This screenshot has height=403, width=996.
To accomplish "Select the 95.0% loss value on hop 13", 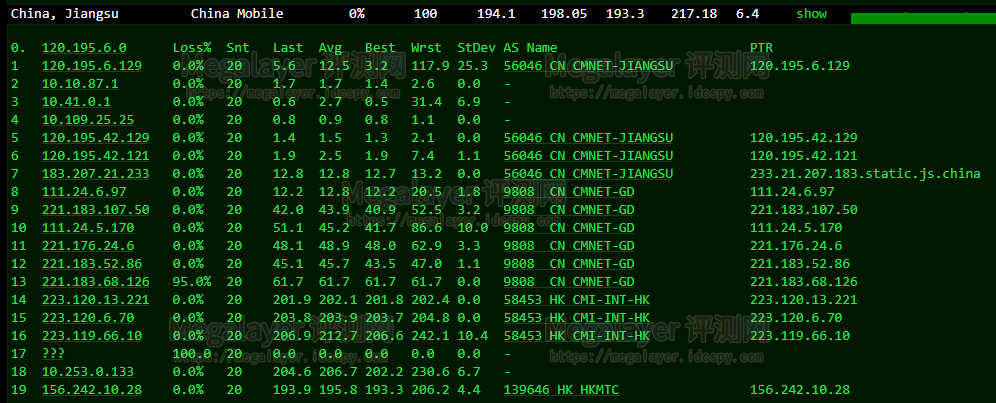I will click(x=192, y=282).
